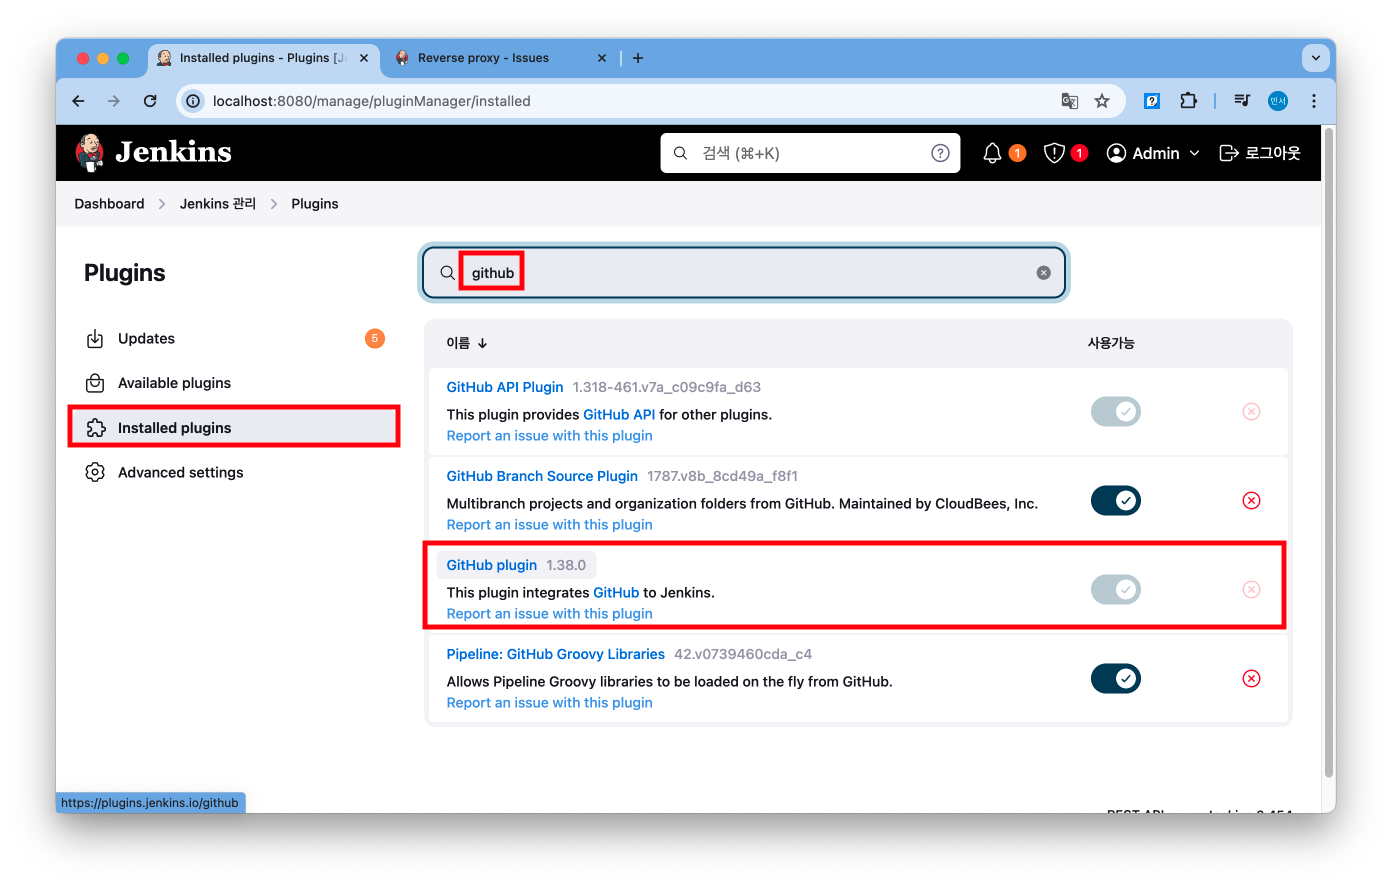Open Advanced settings section
This screenshot has height=887, width=1392.
(x=234, y=472)
